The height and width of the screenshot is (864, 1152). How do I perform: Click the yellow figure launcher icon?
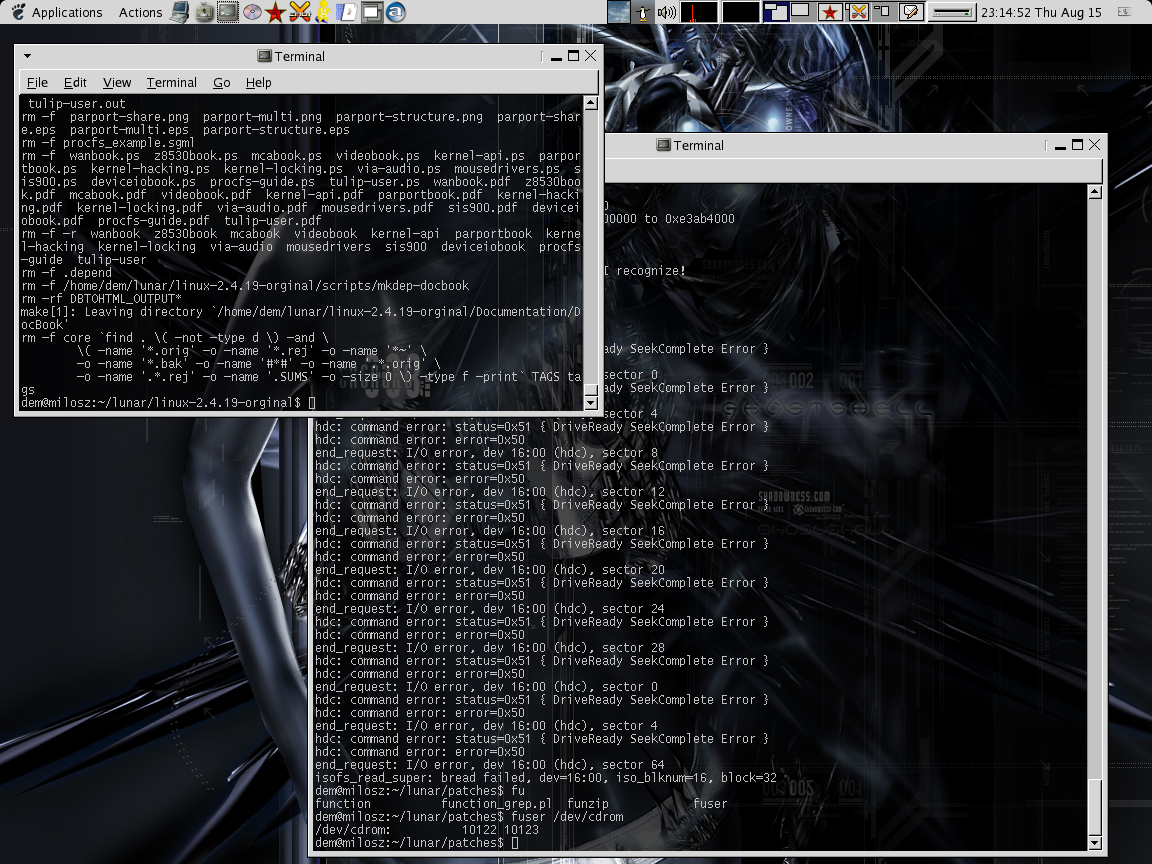tap(324, 13)
